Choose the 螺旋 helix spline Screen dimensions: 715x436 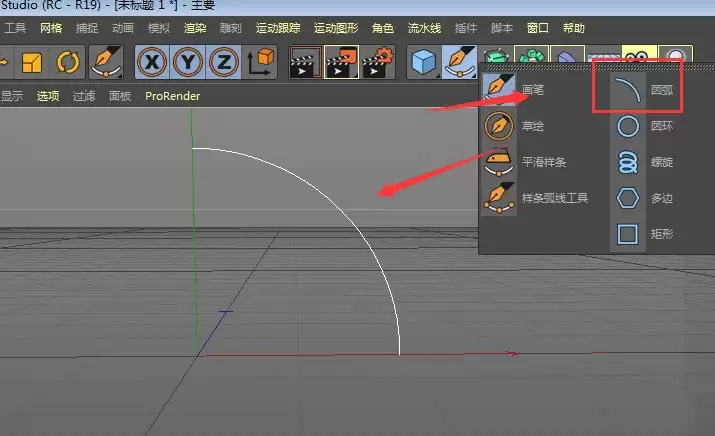(643, 162)
